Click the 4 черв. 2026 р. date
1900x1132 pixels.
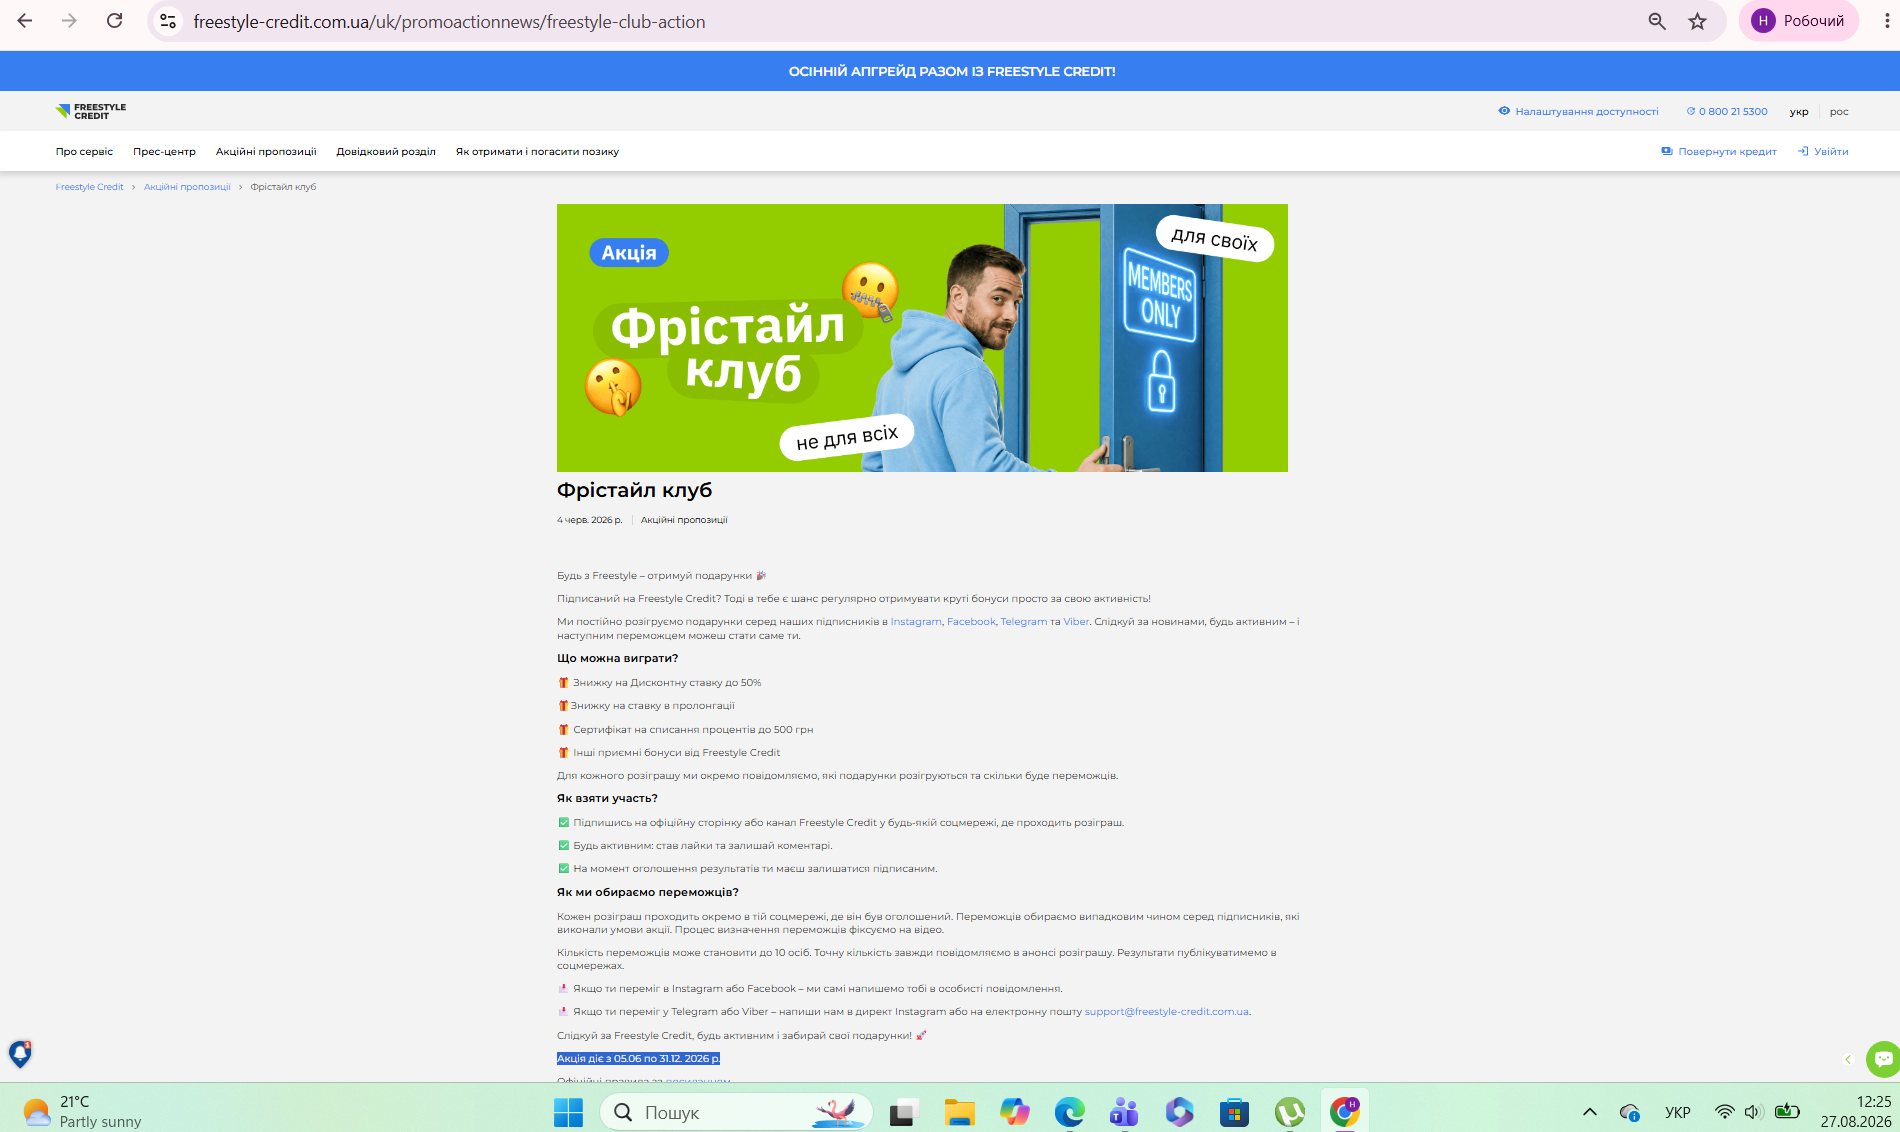pos(589,520)
